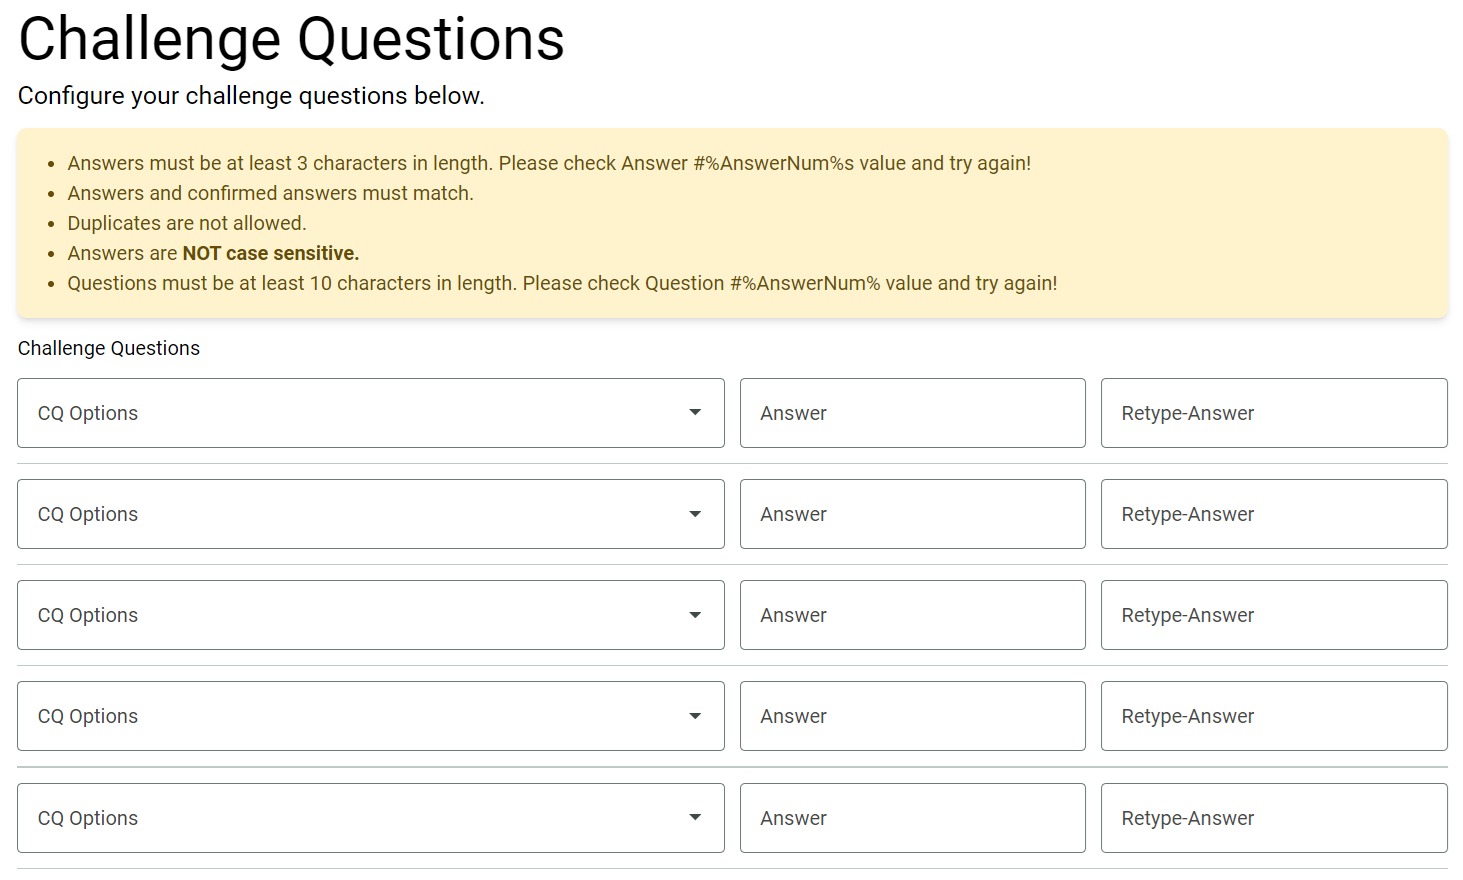Click the second row dropdown arrow icon

(695, 514)
